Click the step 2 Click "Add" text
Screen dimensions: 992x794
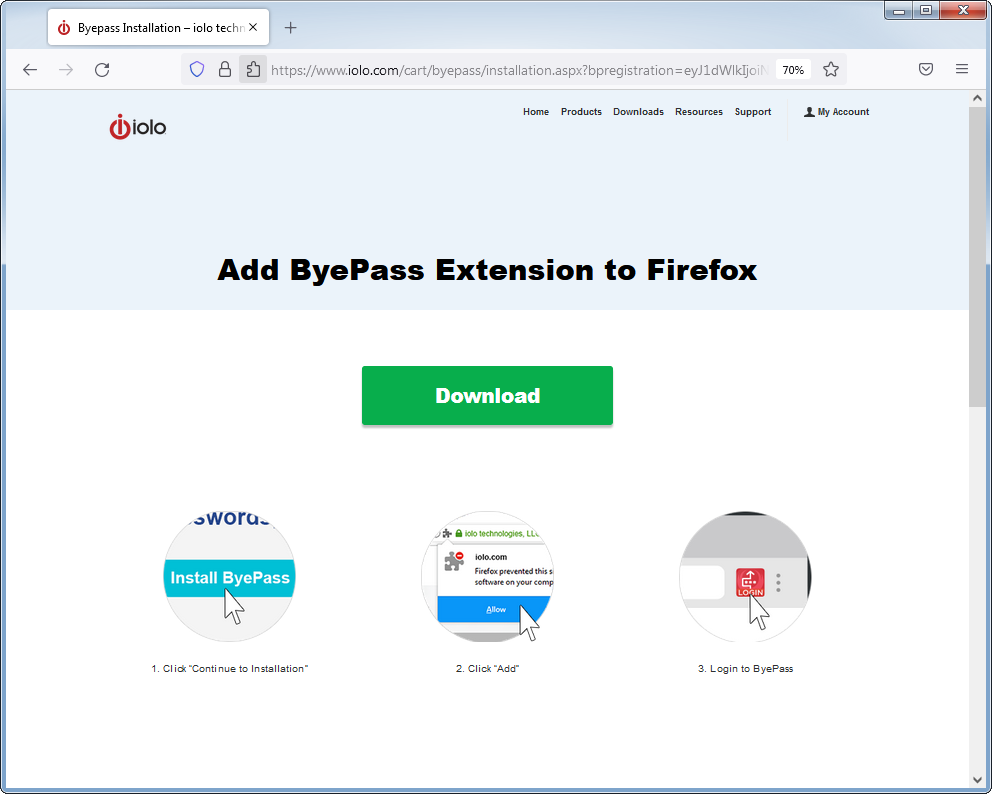point(487,669)
